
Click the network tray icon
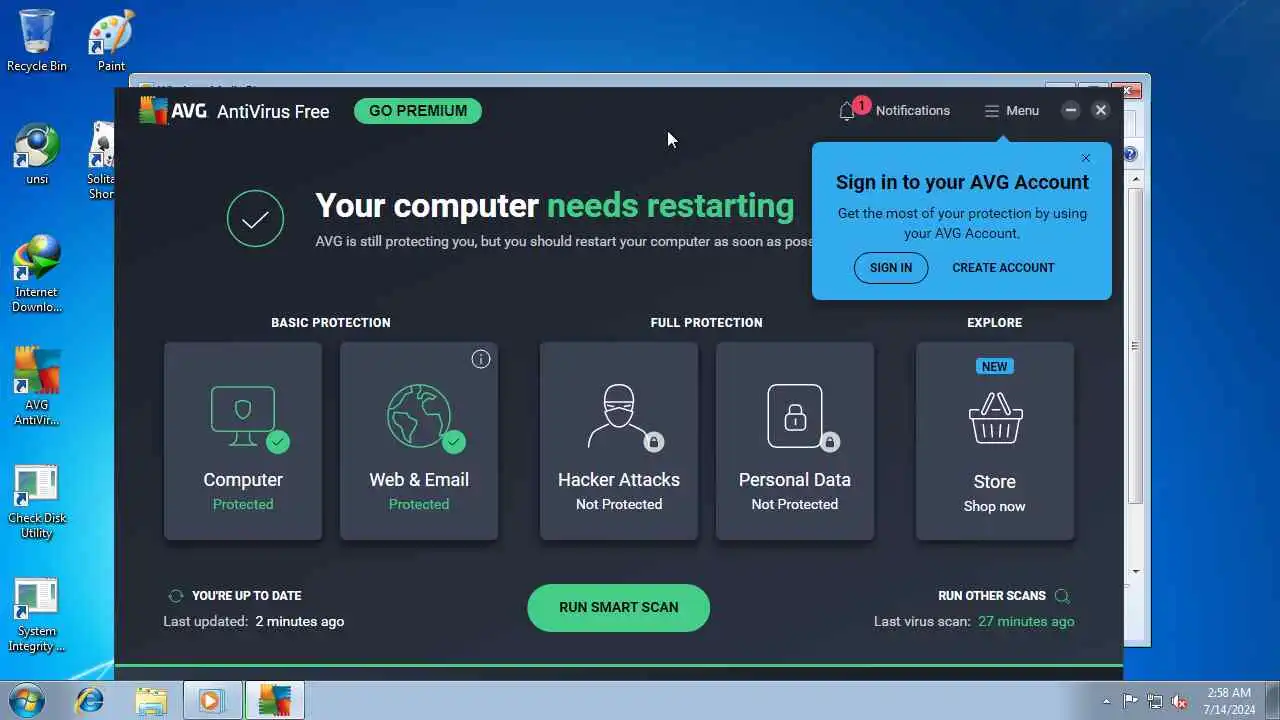pos(1155,701)
